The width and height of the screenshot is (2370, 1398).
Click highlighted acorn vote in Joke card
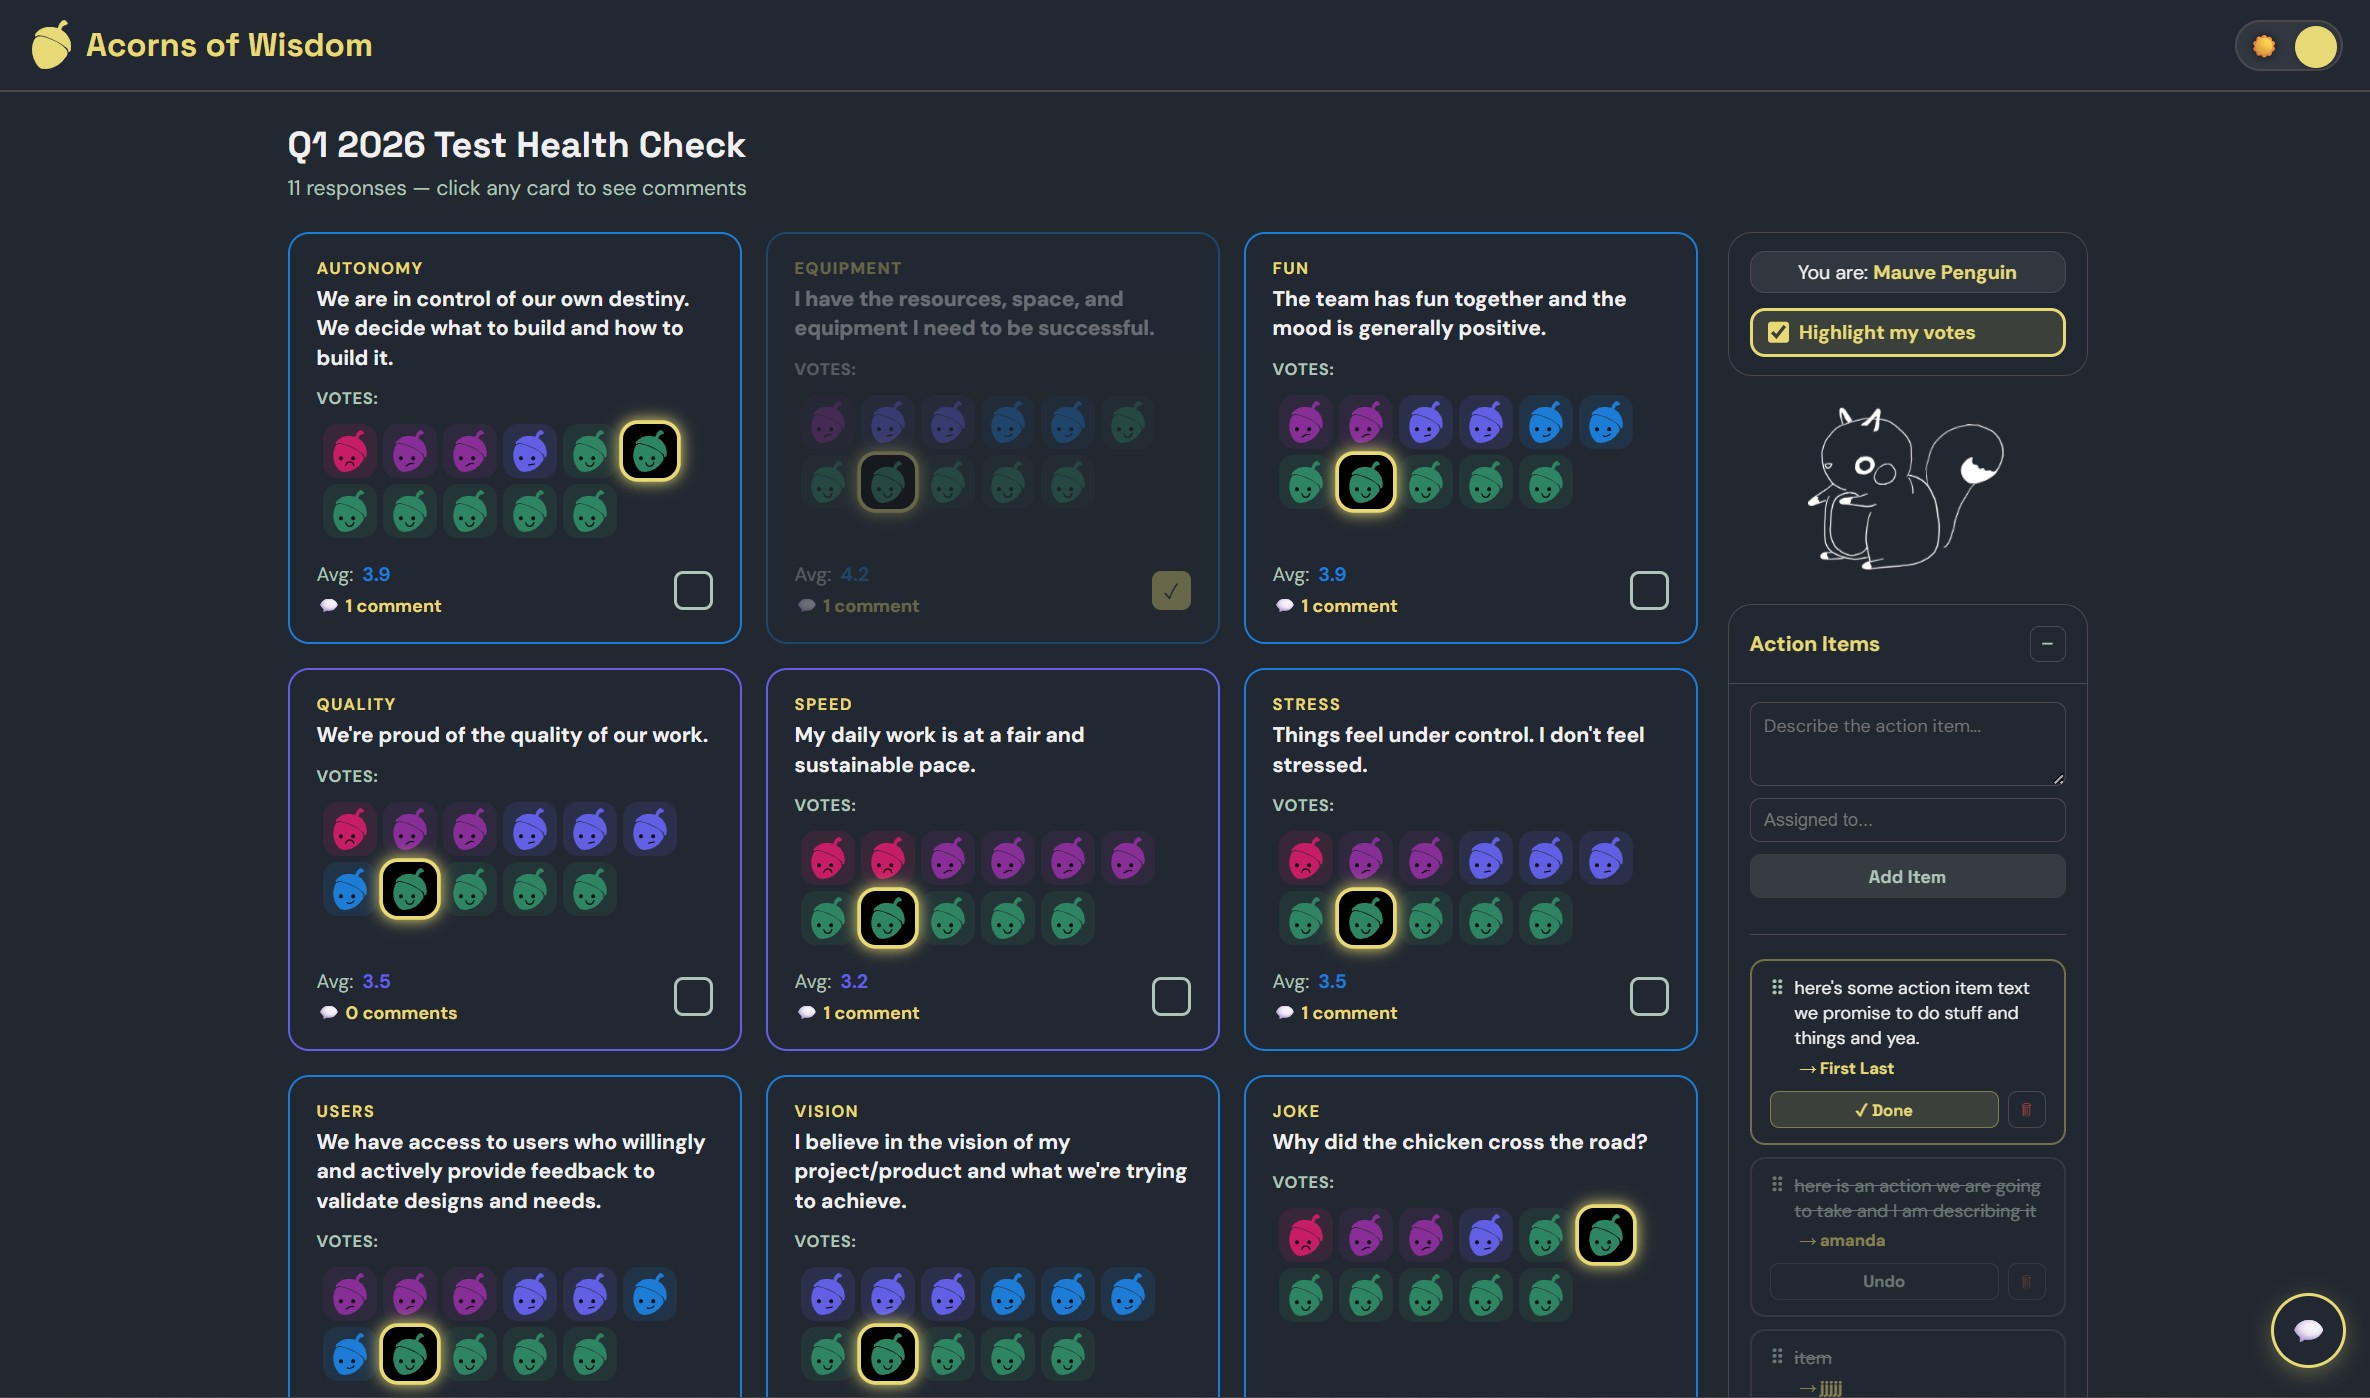click(x=1606, y=1235)
